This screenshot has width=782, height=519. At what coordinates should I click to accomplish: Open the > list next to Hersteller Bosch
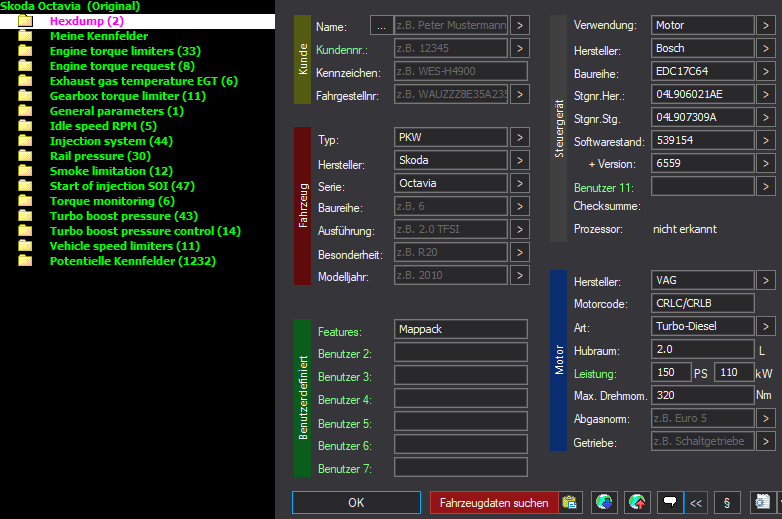point(766,48)
